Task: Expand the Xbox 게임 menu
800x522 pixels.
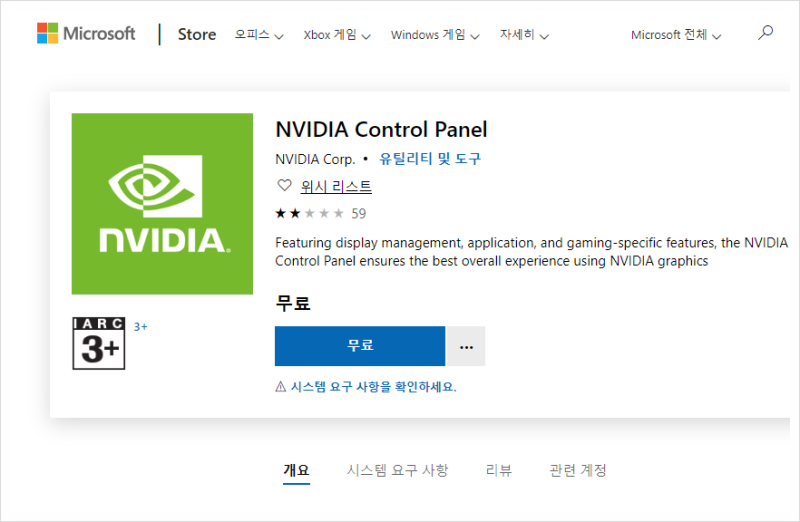Action: 337,35
